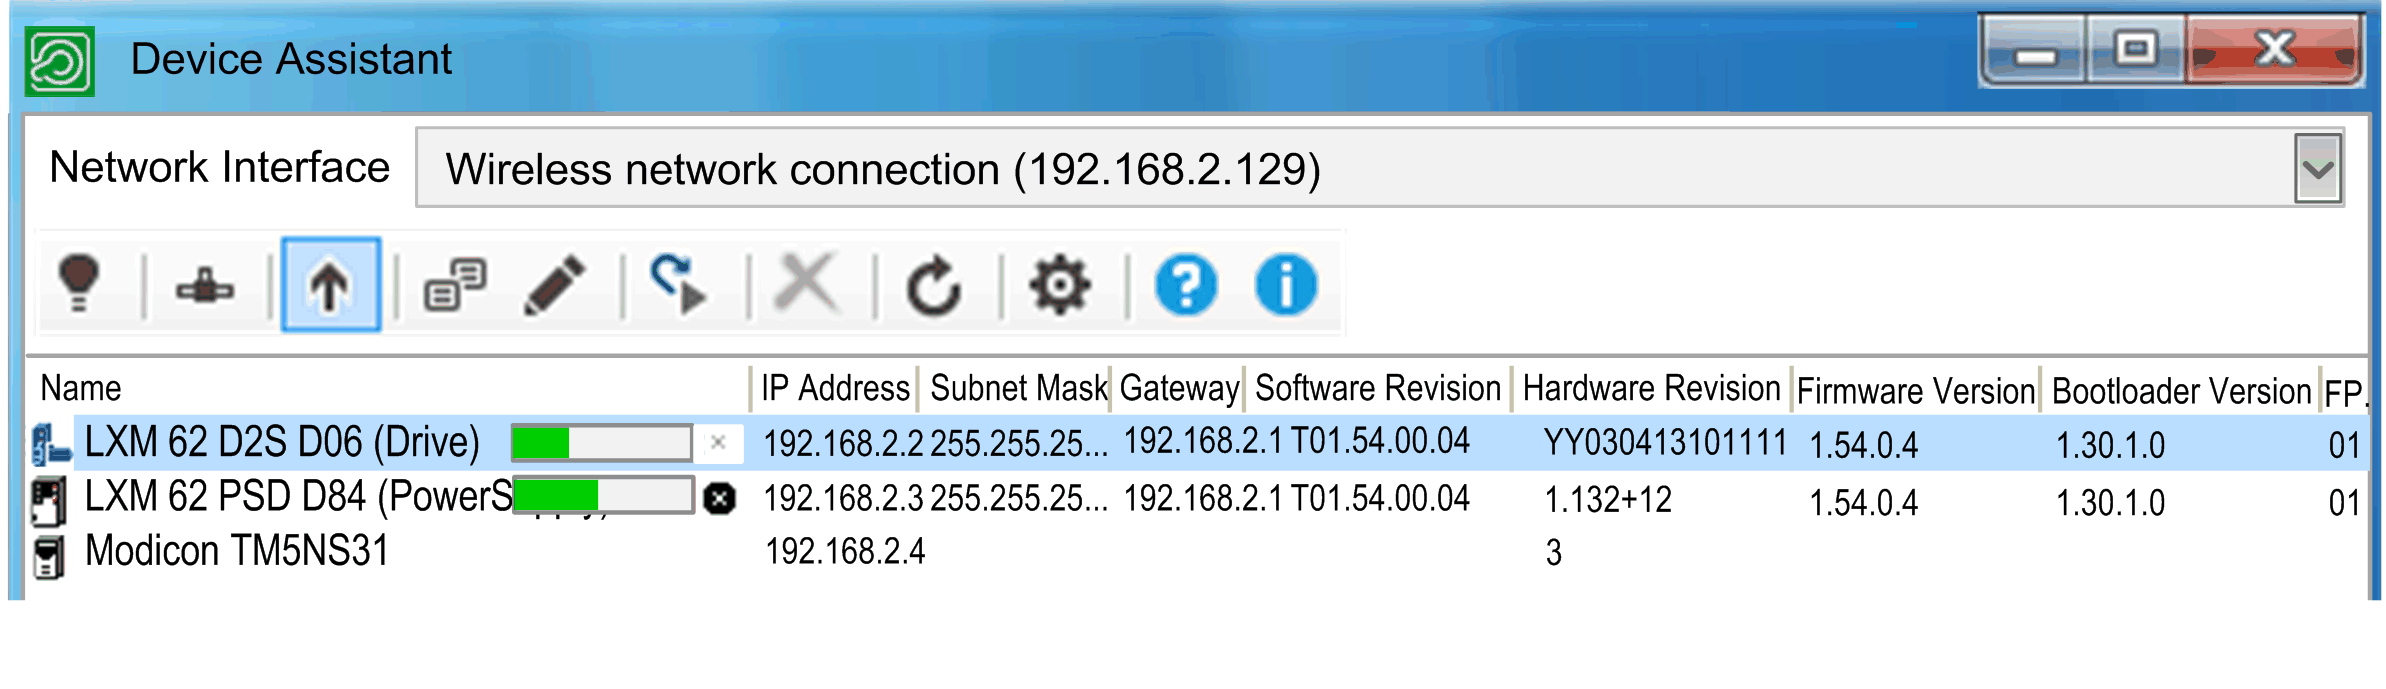Open help with the blue question mark
The height and width of the screenshot is (689, 2386).
click(1186, 286)
